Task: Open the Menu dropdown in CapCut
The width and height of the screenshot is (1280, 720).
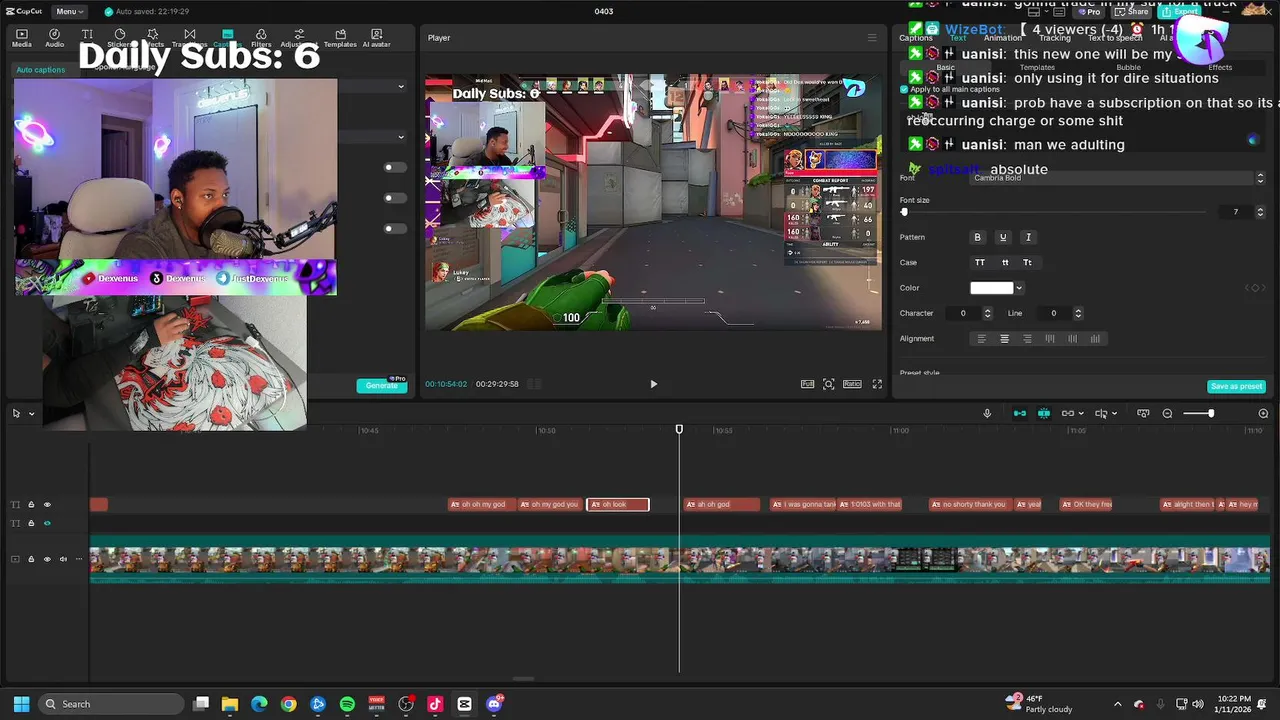Action: tap(70, 11)
